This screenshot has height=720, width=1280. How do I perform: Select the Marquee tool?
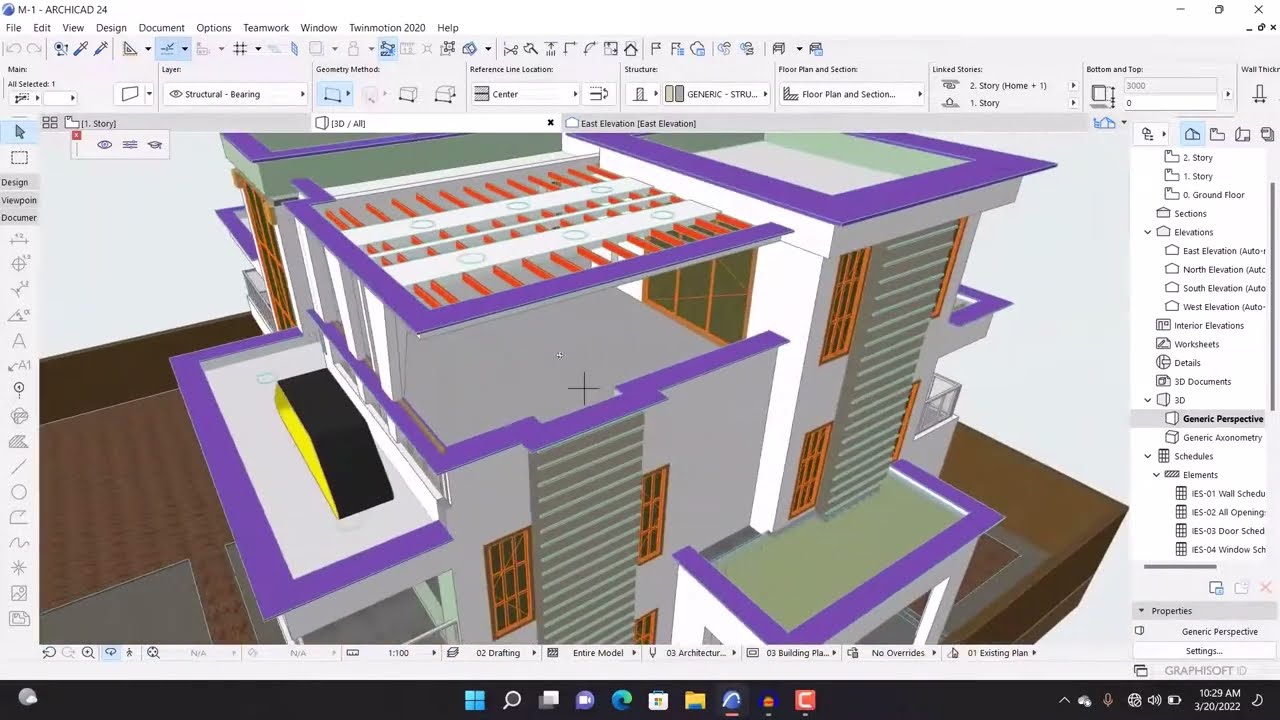pos(19,158)
